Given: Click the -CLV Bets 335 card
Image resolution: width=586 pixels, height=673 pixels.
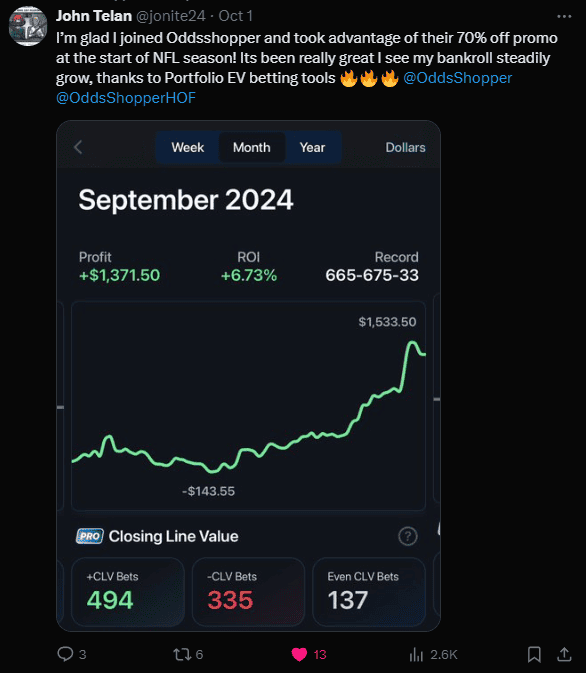Looking at the screenshot, I should coord(248,592).
